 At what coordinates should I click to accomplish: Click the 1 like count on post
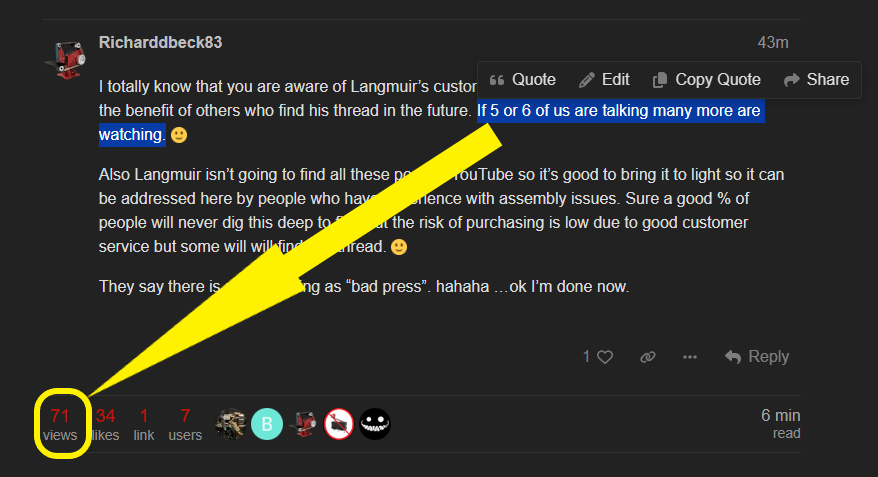586,357
